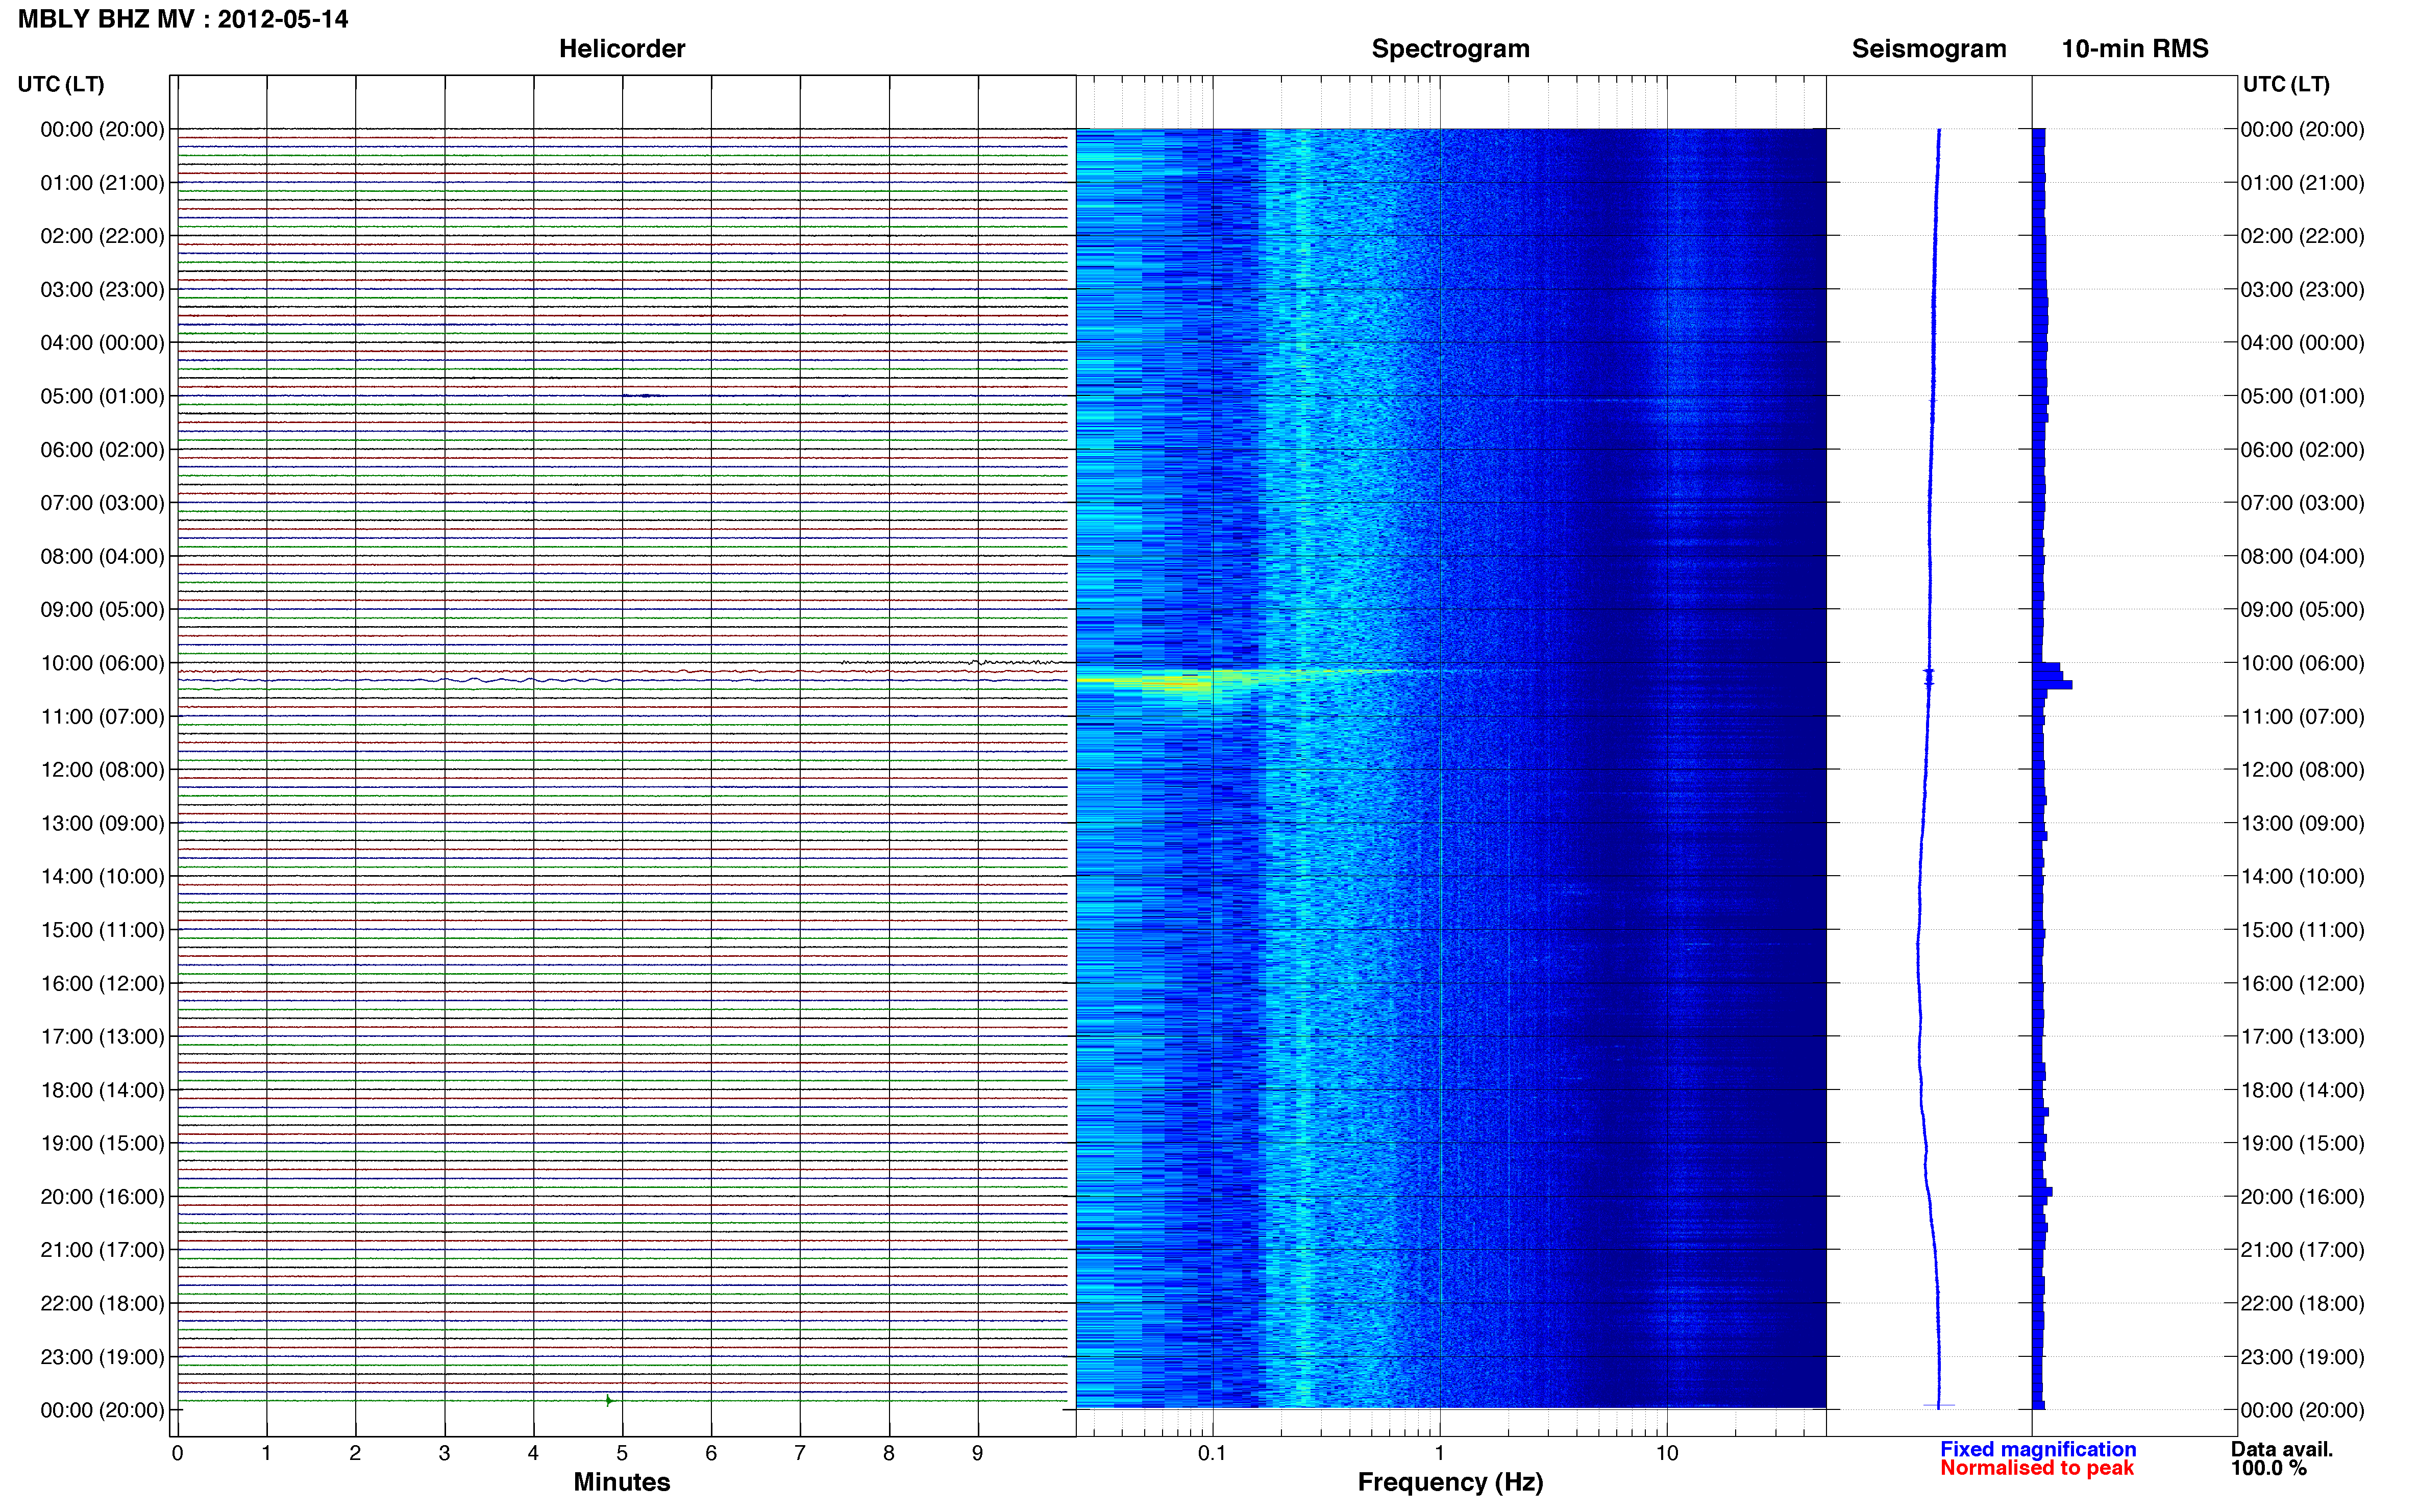This screenshot has height=1512, width=2419.
Task: Click helicorder-side label '03:00 (23:00)'
Action: click(102, 290)
